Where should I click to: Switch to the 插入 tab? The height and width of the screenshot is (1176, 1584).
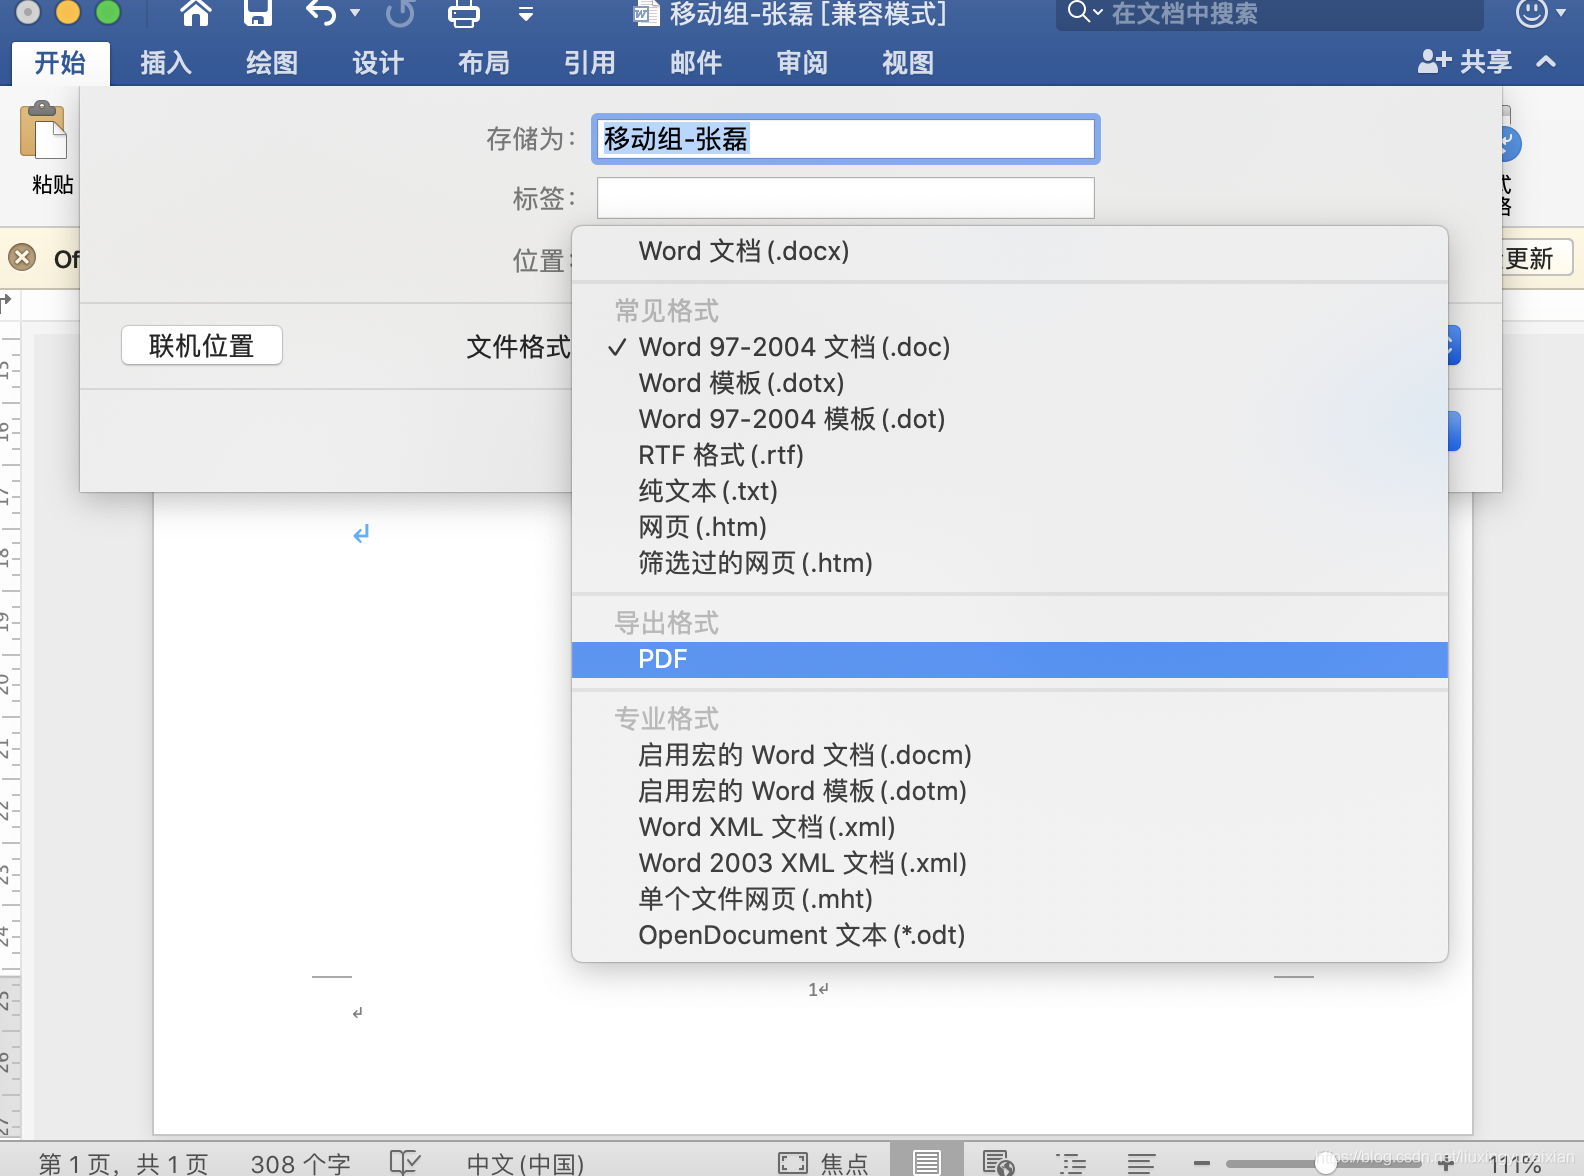tap(166, 63)
